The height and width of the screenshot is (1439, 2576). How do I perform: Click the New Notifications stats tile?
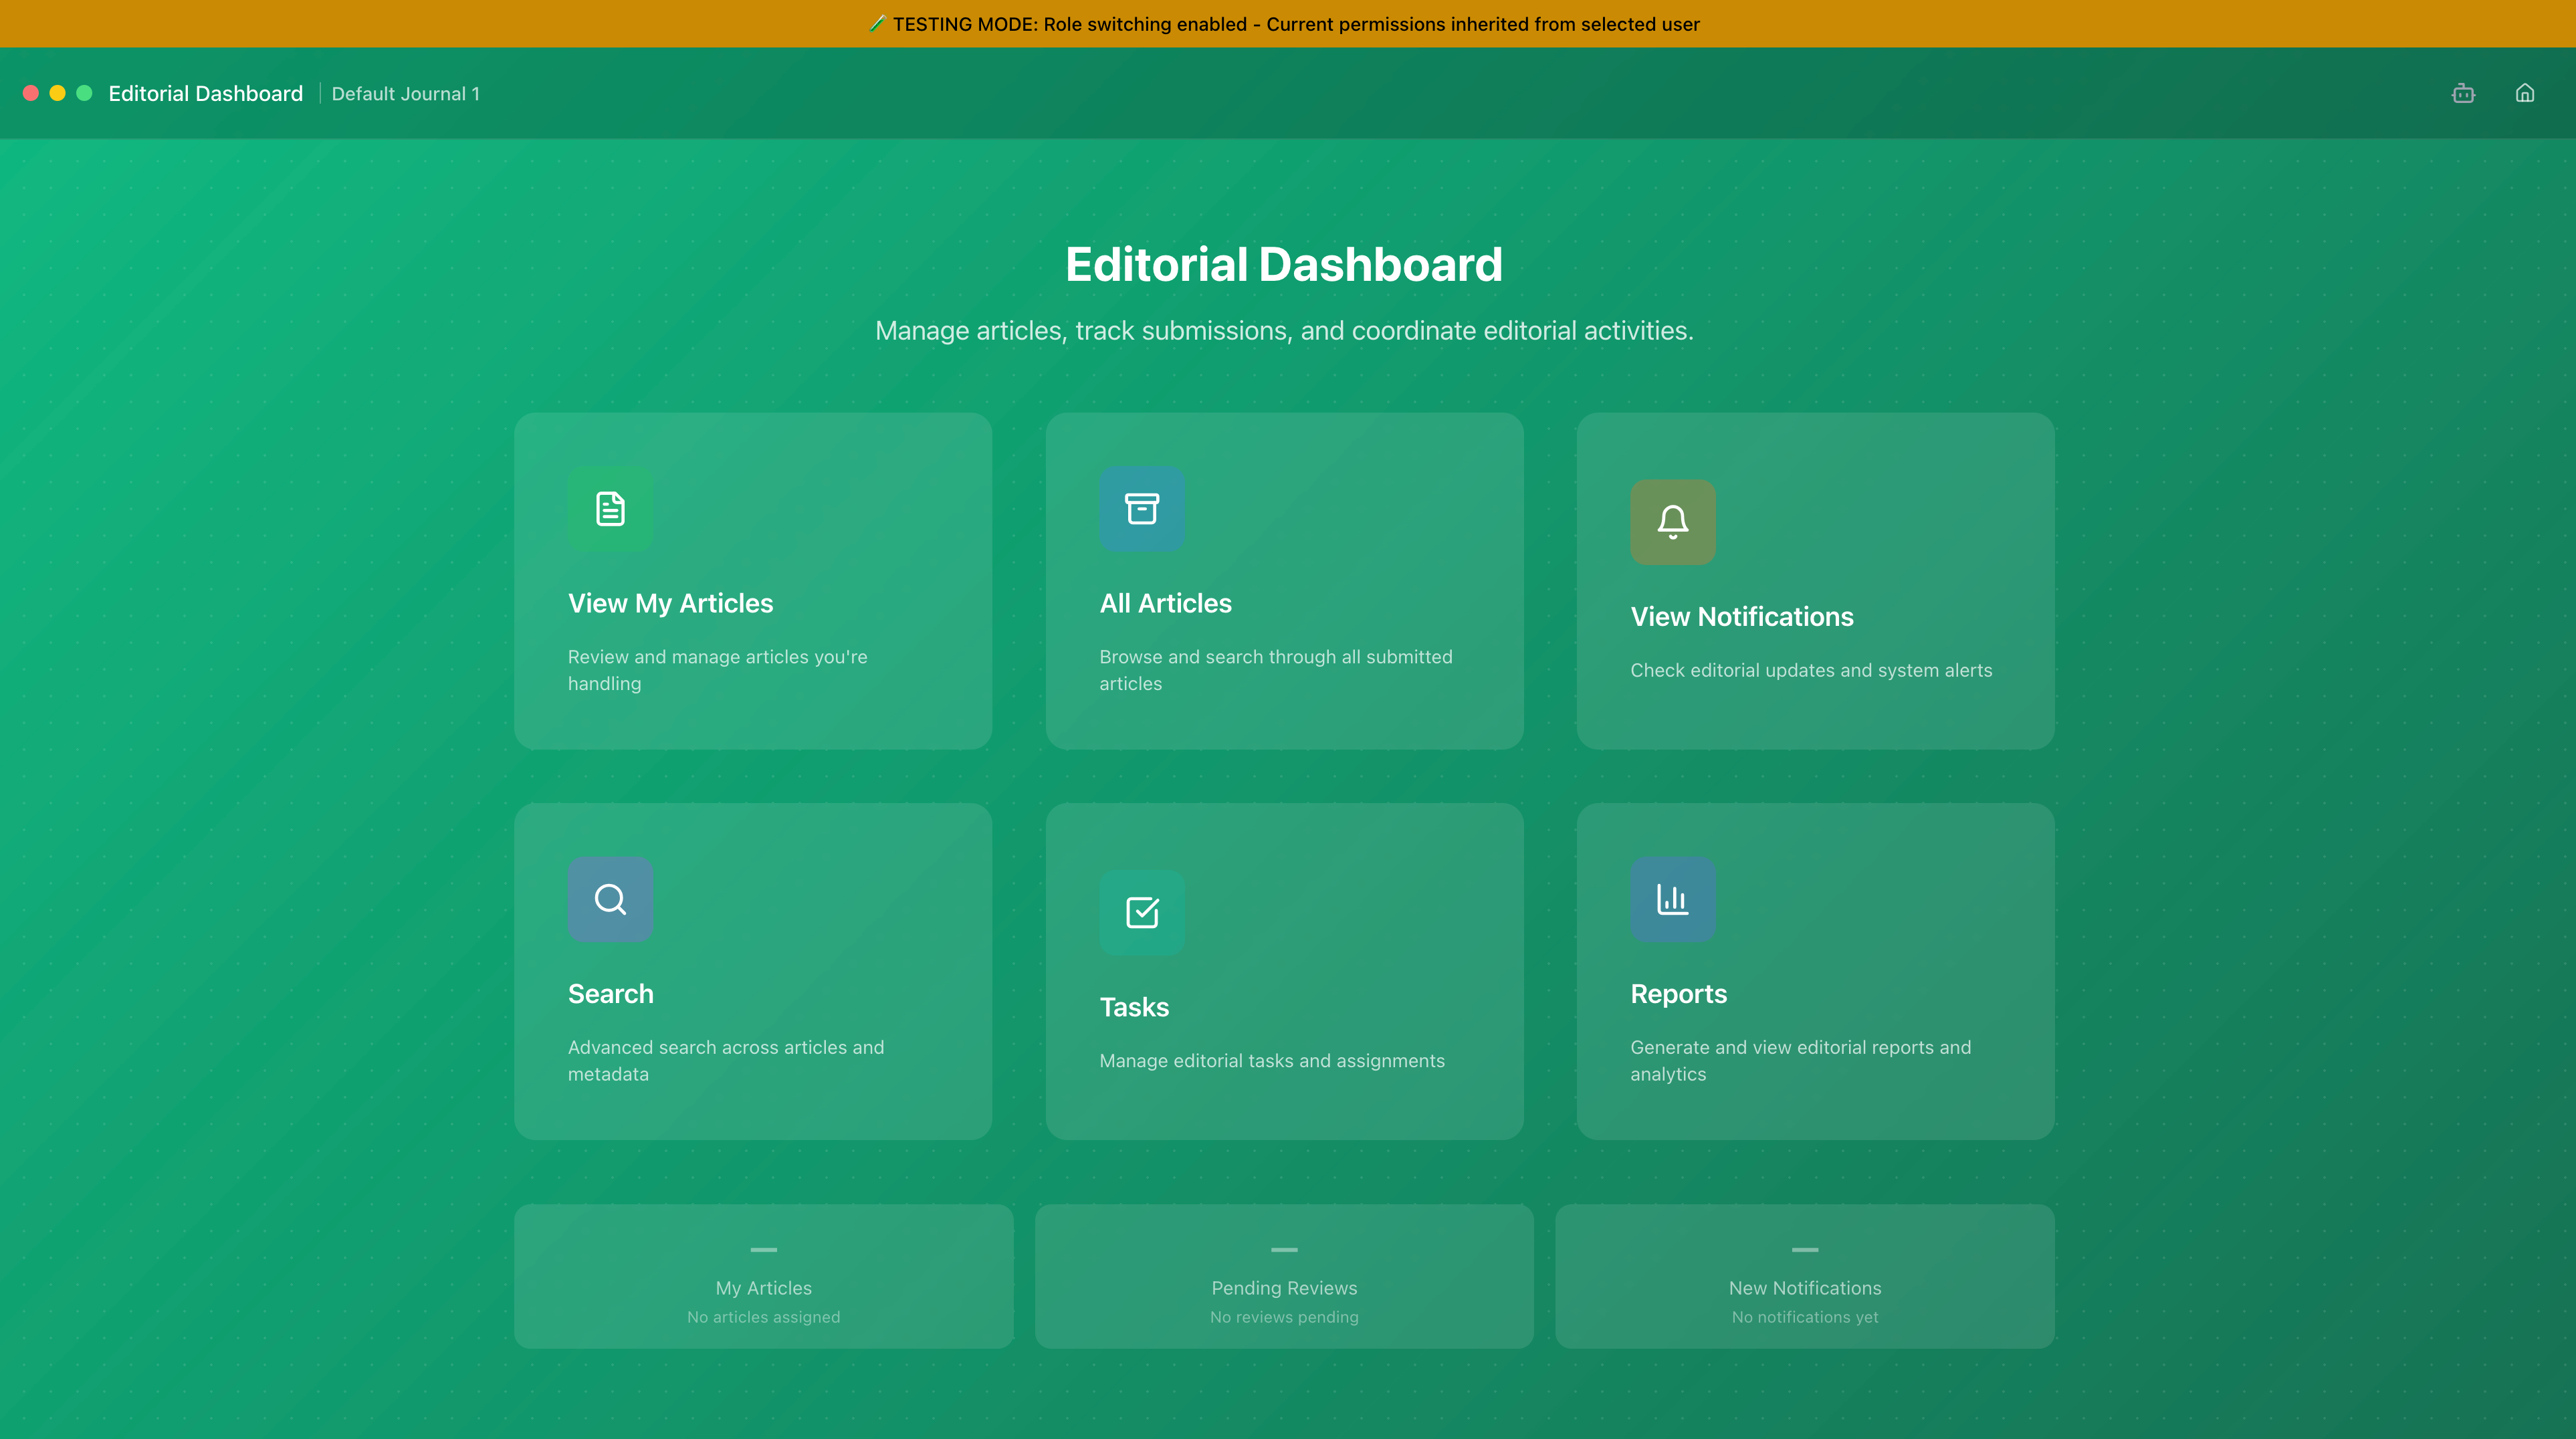pos(1805,1276)
